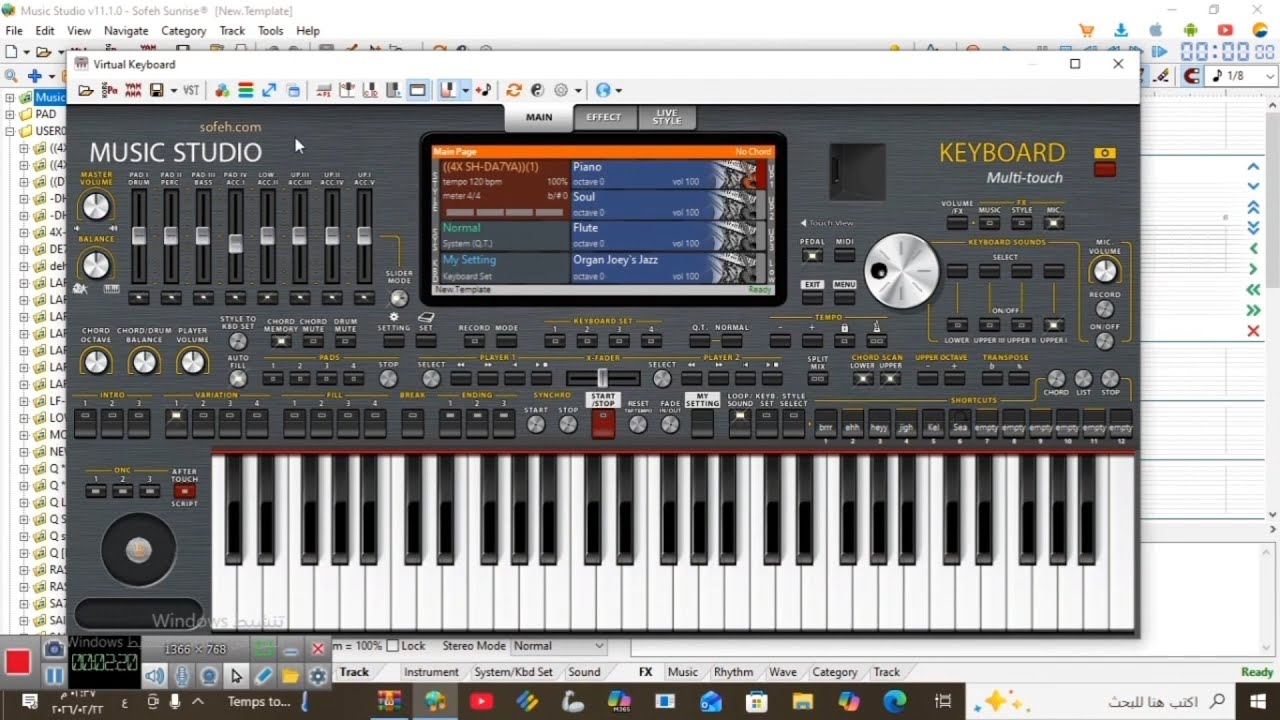Click the open folder icon in Virtual Keyboard toolbar
The width and height of the screenshot is (1280, 720).
coord(86,91)
